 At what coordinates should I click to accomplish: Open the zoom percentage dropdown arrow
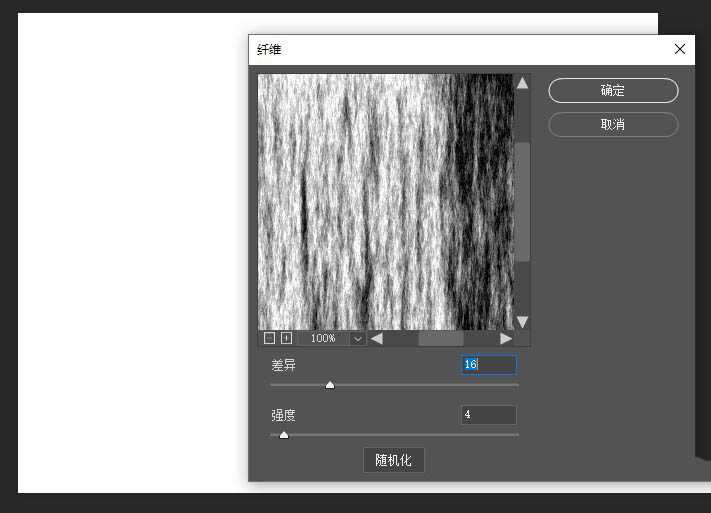pos(357,339)
